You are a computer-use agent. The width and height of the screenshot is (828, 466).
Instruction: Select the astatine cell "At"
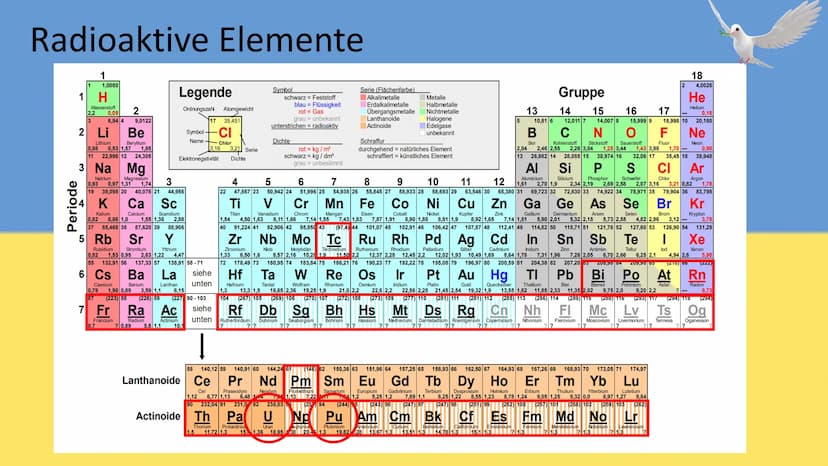(x=664, y=276)
